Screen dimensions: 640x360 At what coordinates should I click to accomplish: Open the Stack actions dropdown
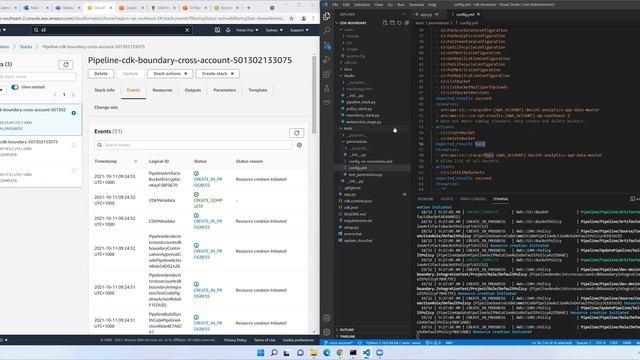point(170,74)
